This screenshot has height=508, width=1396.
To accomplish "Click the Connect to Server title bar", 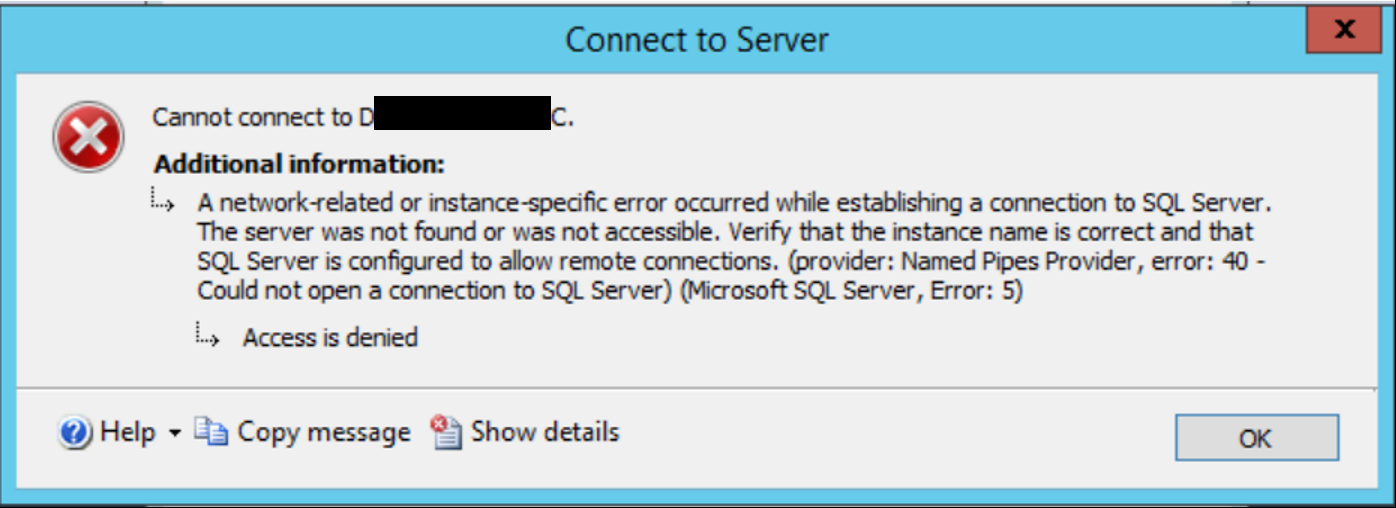I will point(697,39).
